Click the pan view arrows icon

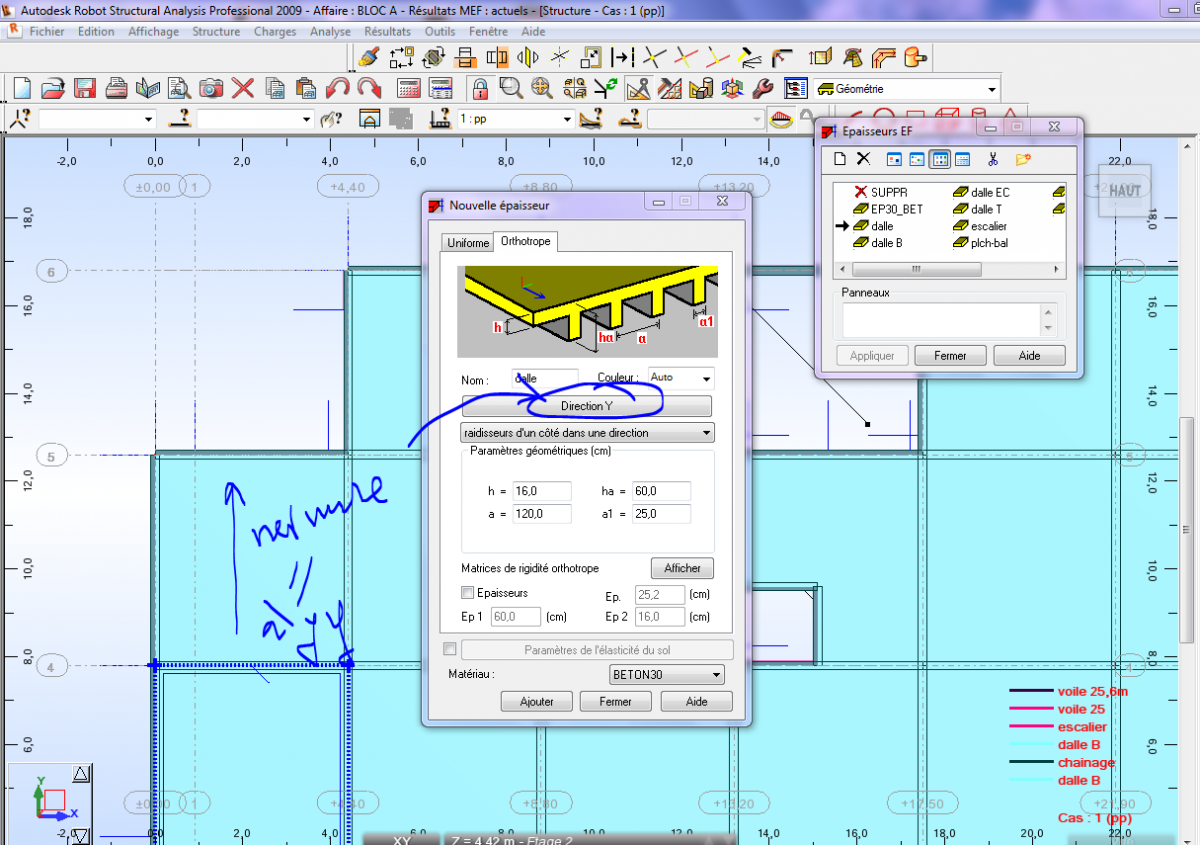tap(542, 88)
